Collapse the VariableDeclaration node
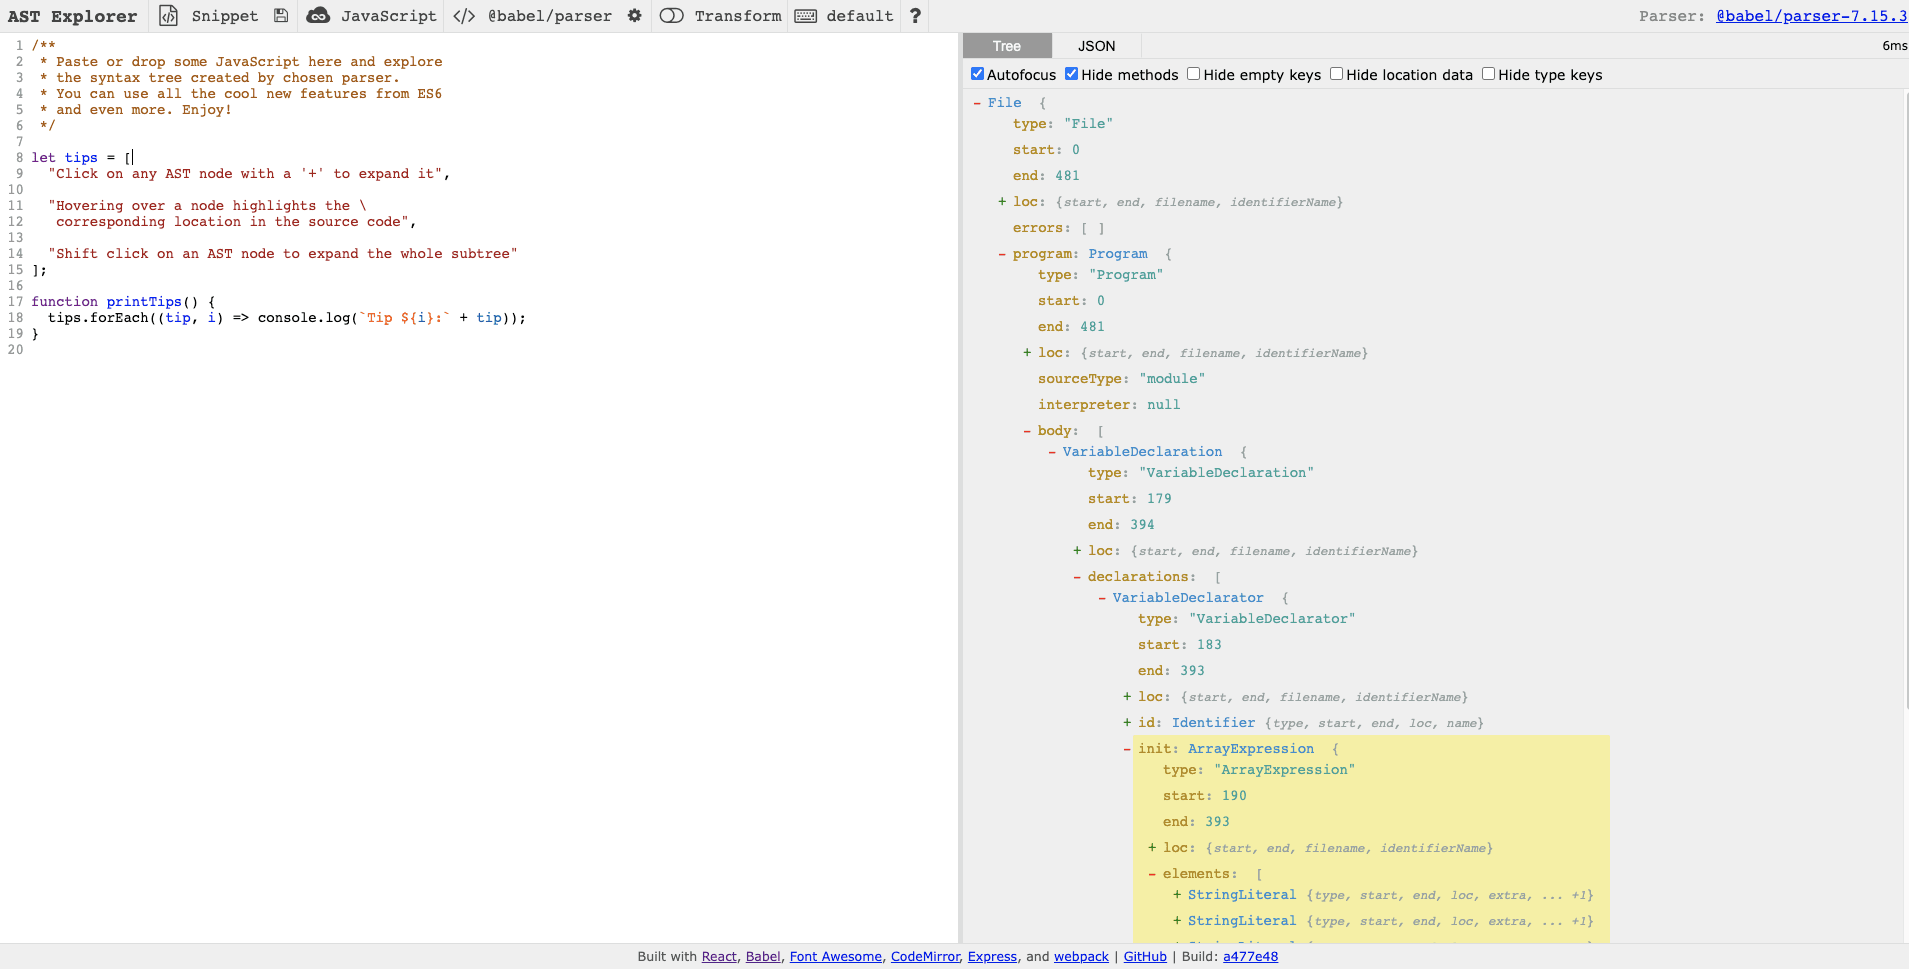1909x969 pixels. coord(1052,452)
